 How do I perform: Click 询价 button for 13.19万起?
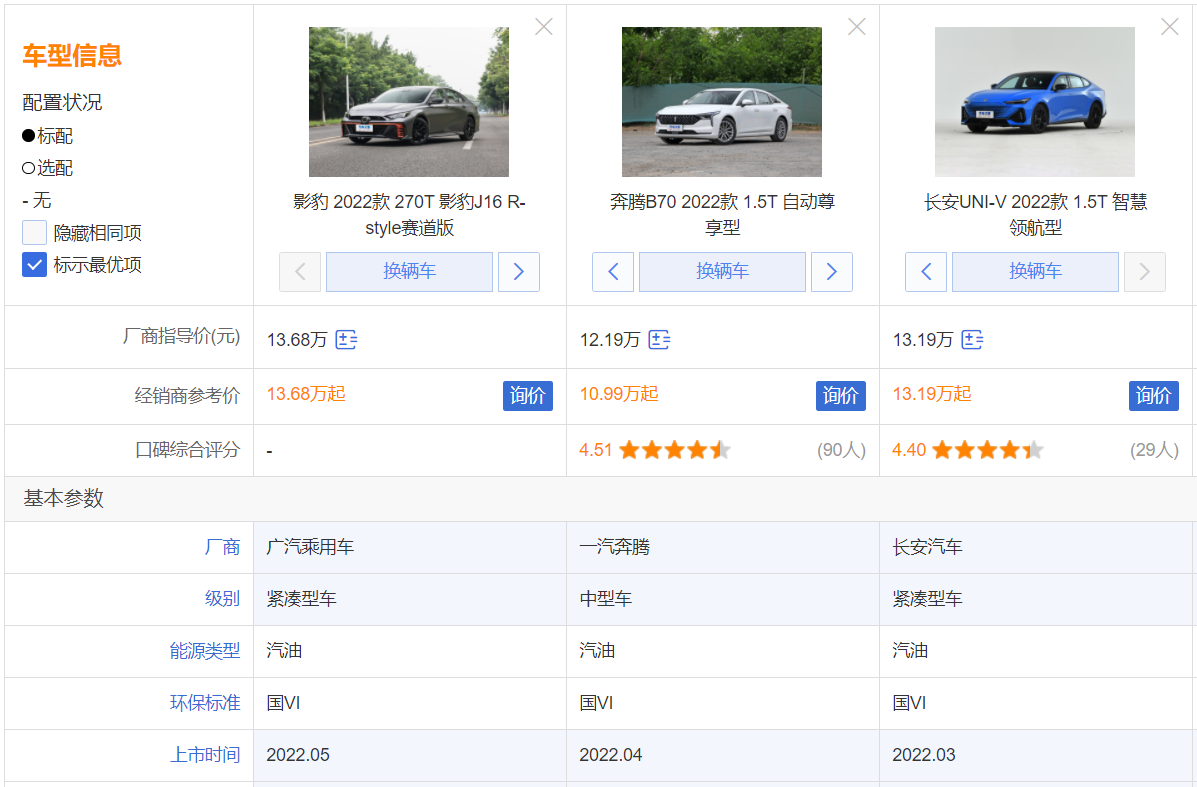[x=1153, y=395]
